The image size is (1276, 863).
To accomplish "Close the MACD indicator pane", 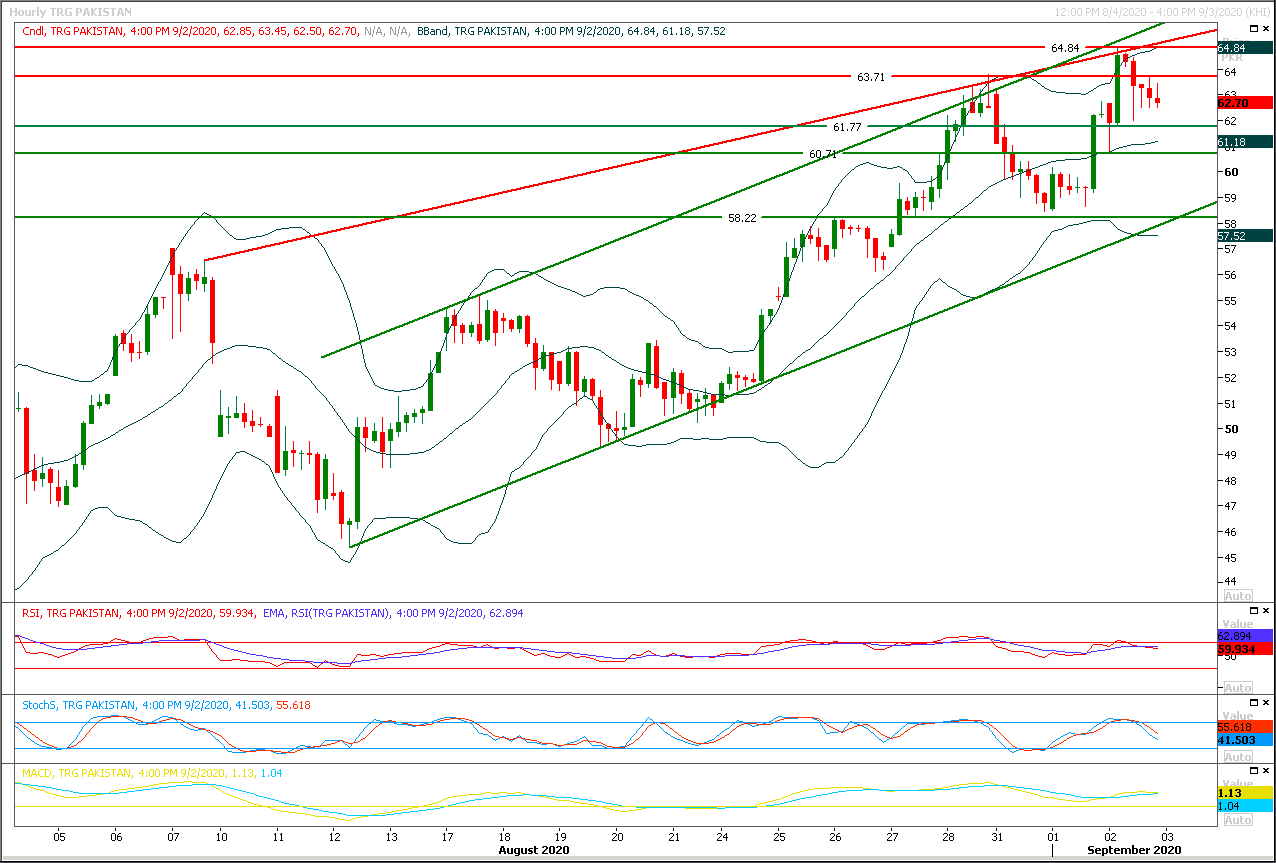I will (1266, 771).
